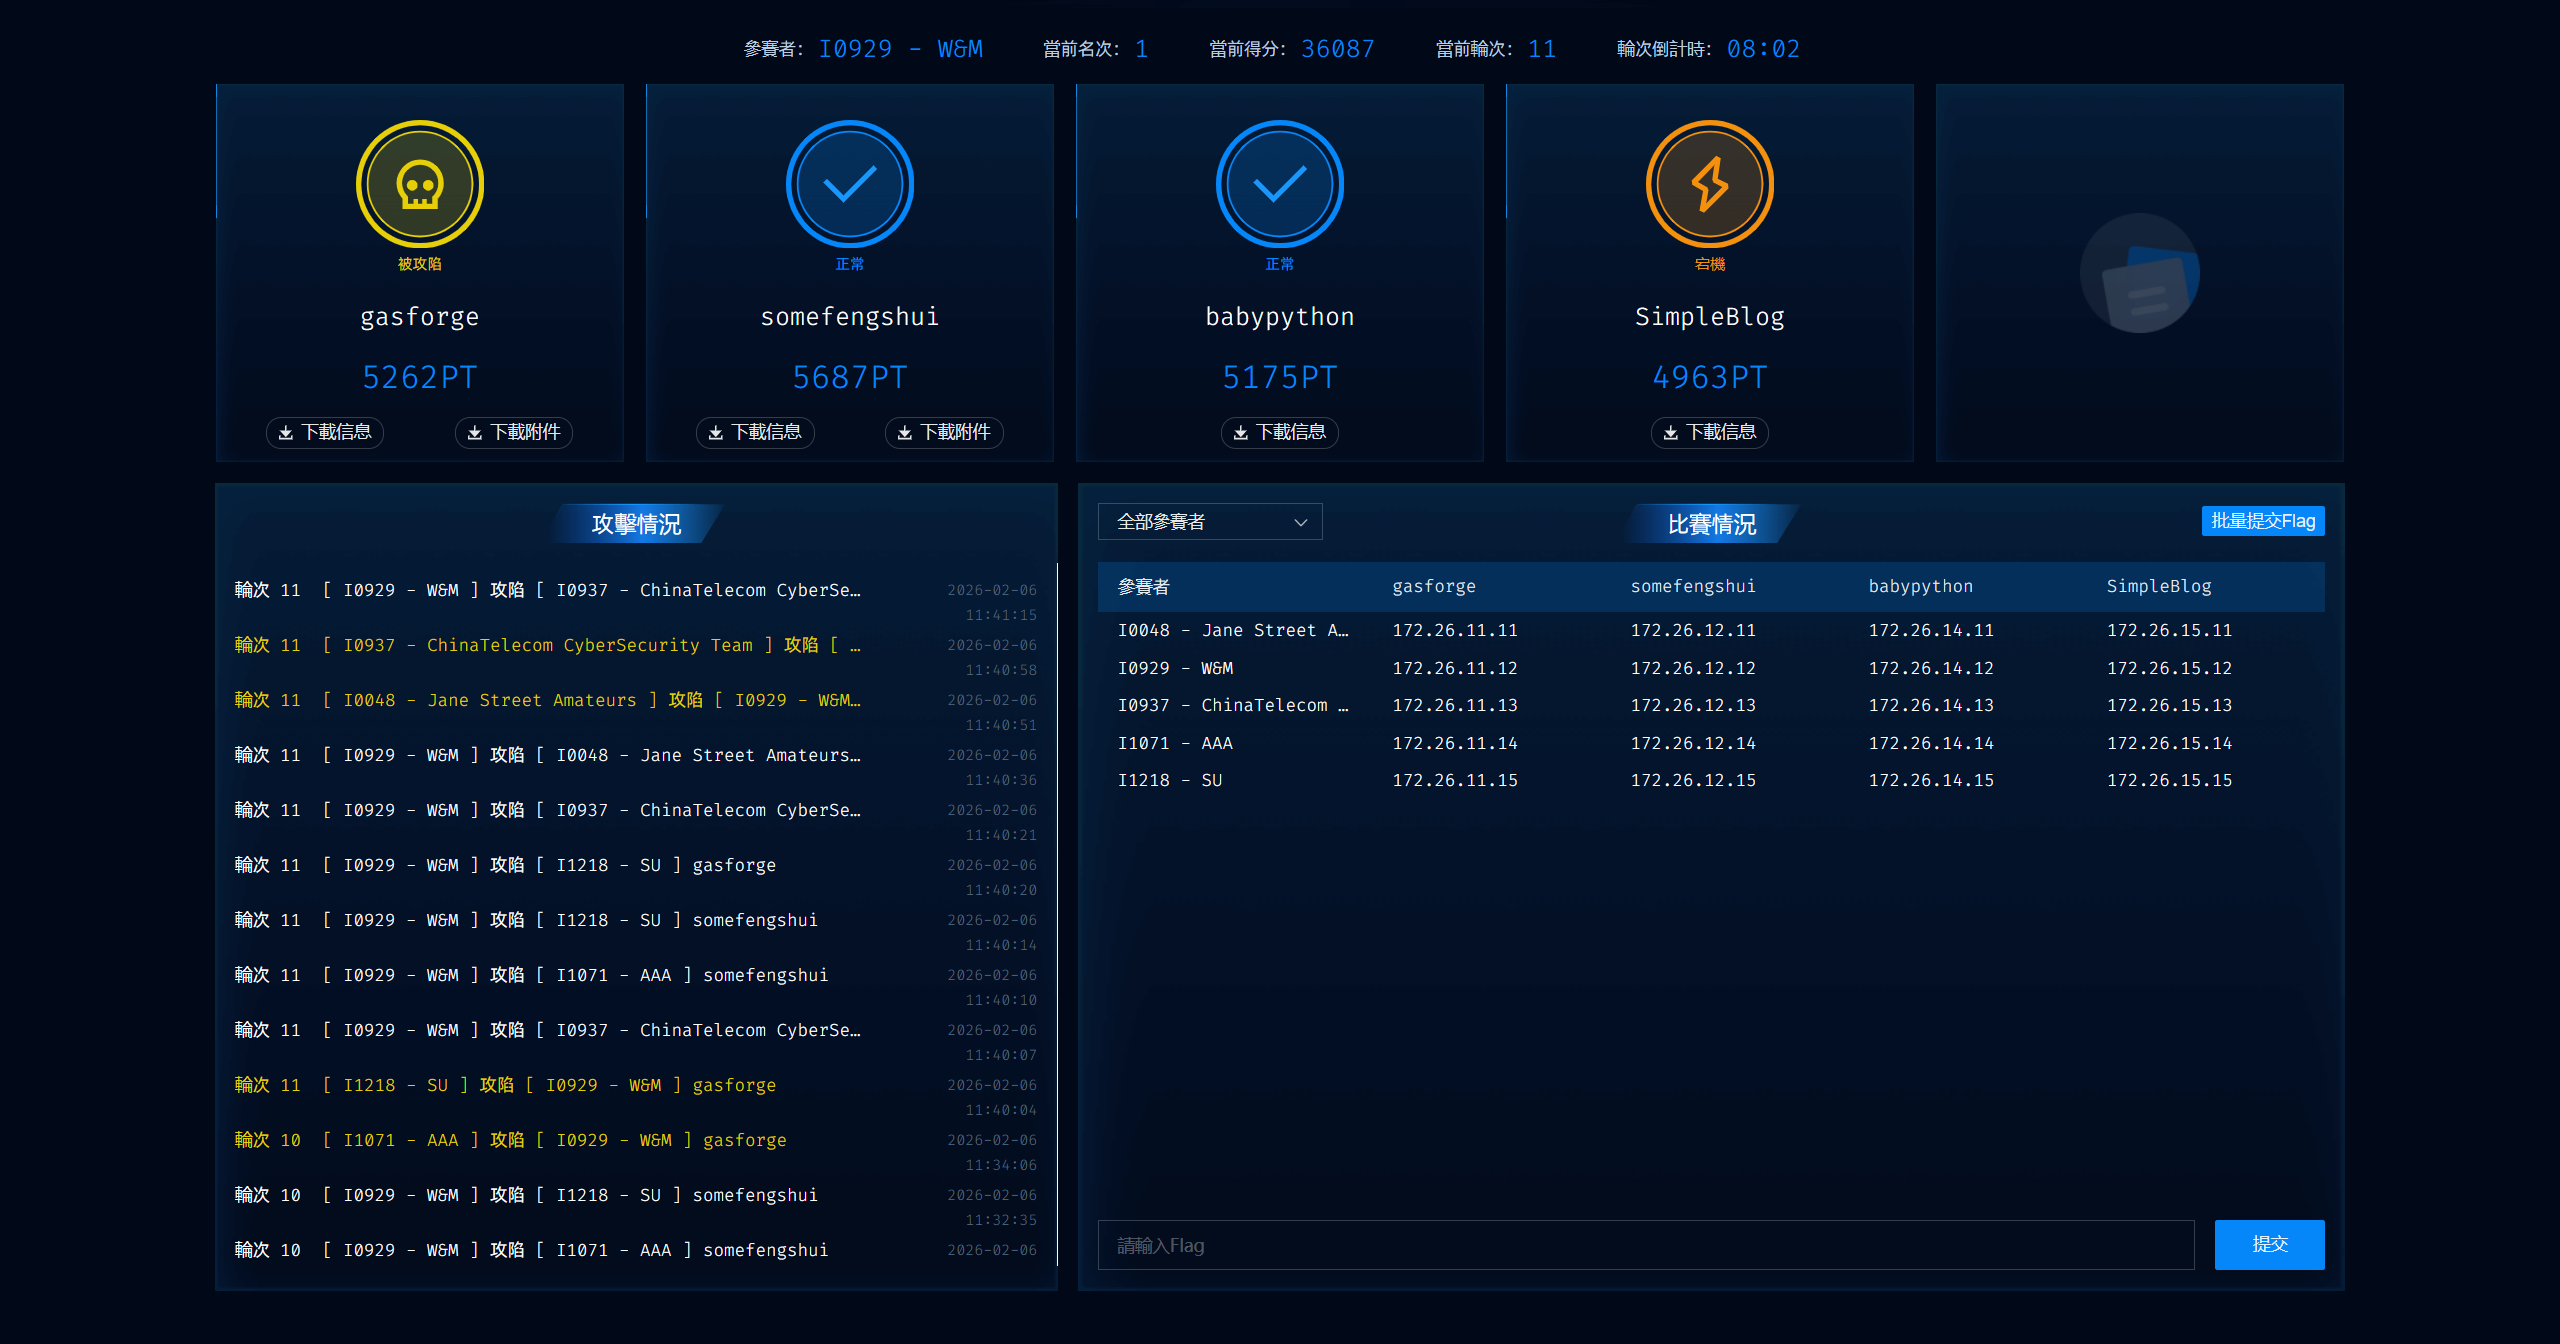The width and height of the screenshot is (2560, 1344).
Task: Click the somefengshui checkmark status icon
Action: tap(849, 184)
